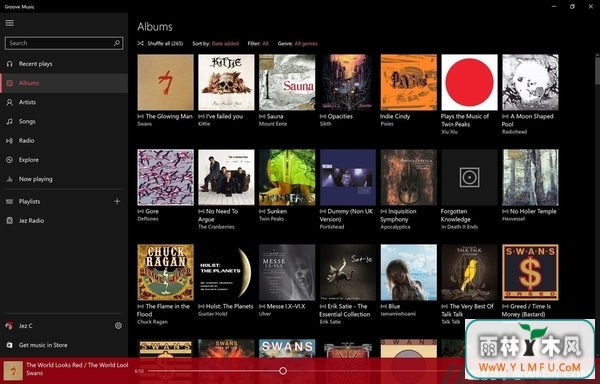Open the Jez Radio playlist
Screen dimensions: 600x384
(64, 221)
